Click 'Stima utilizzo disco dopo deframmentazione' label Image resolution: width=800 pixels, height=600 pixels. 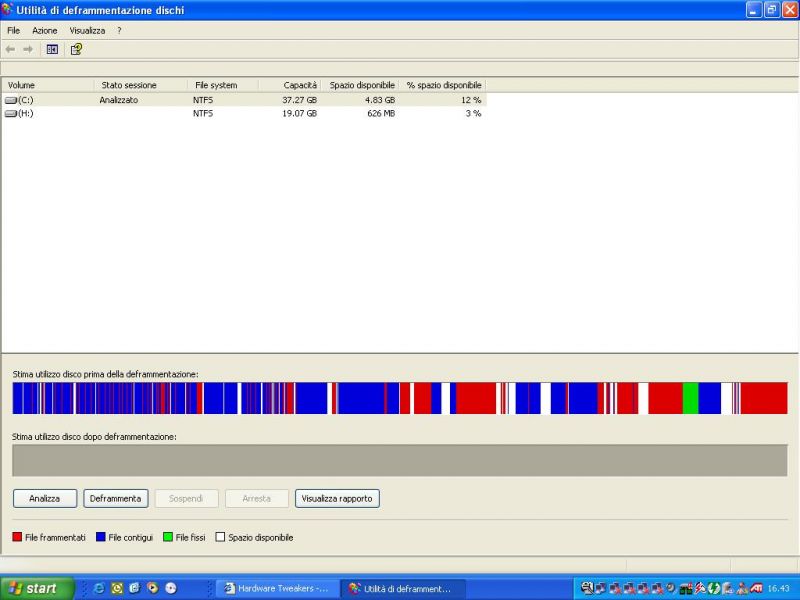pyautogui.click(x=94, y=437)
